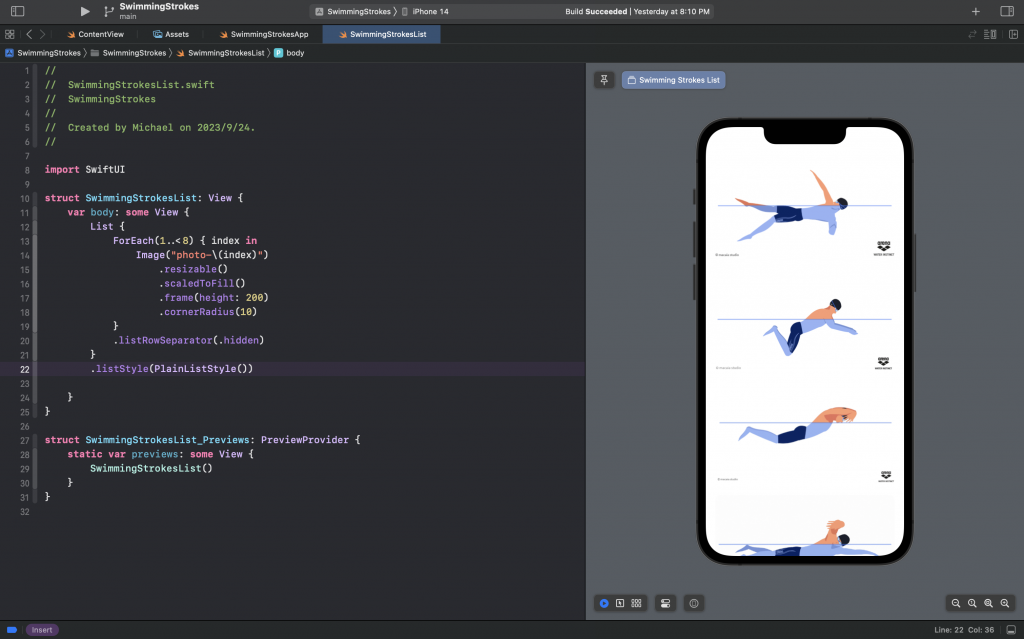Switch preview to Selectable mode

(x=620, y=603)
